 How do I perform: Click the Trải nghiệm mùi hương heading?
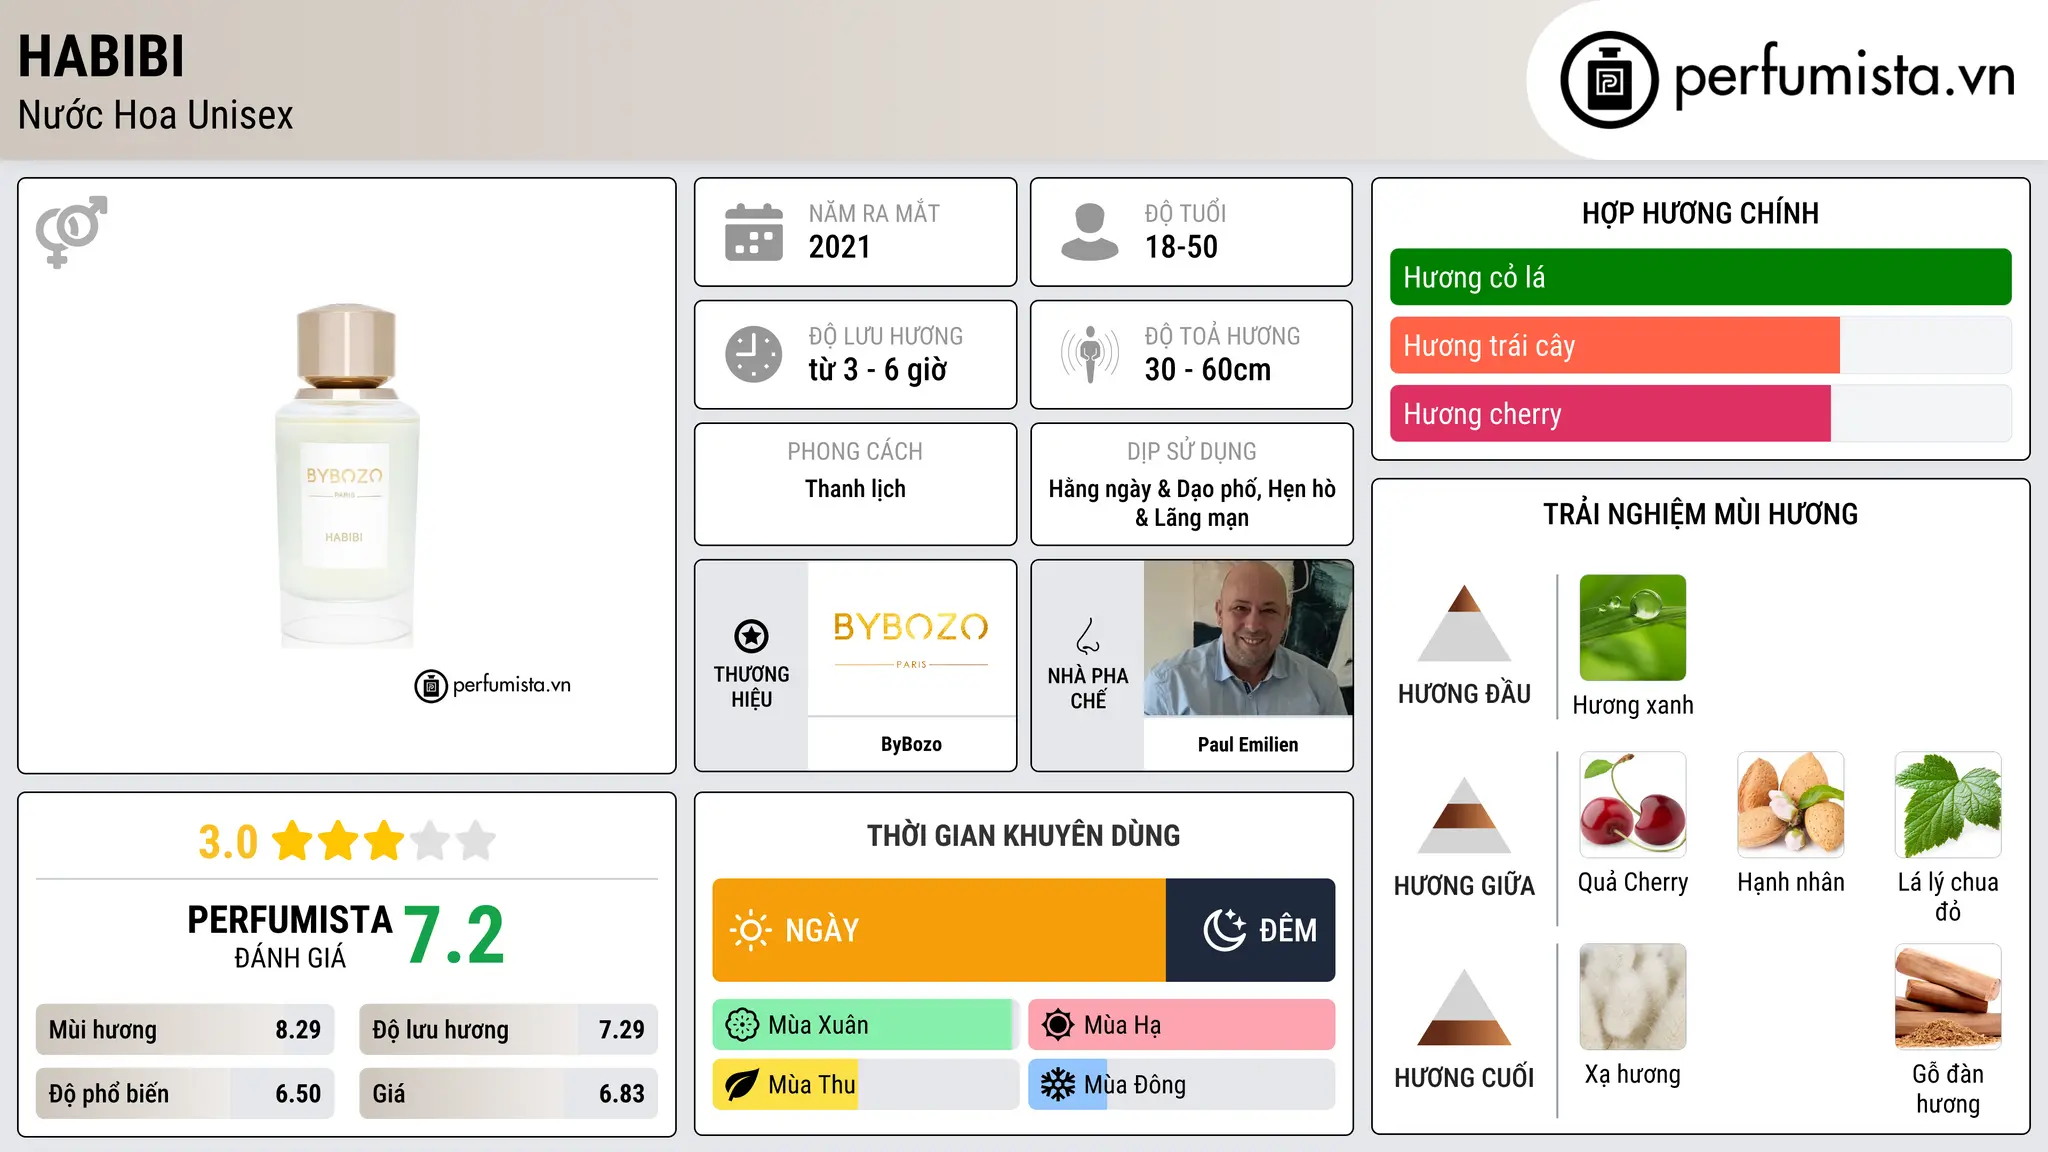pyautogui.click(x=1700, y=514)
